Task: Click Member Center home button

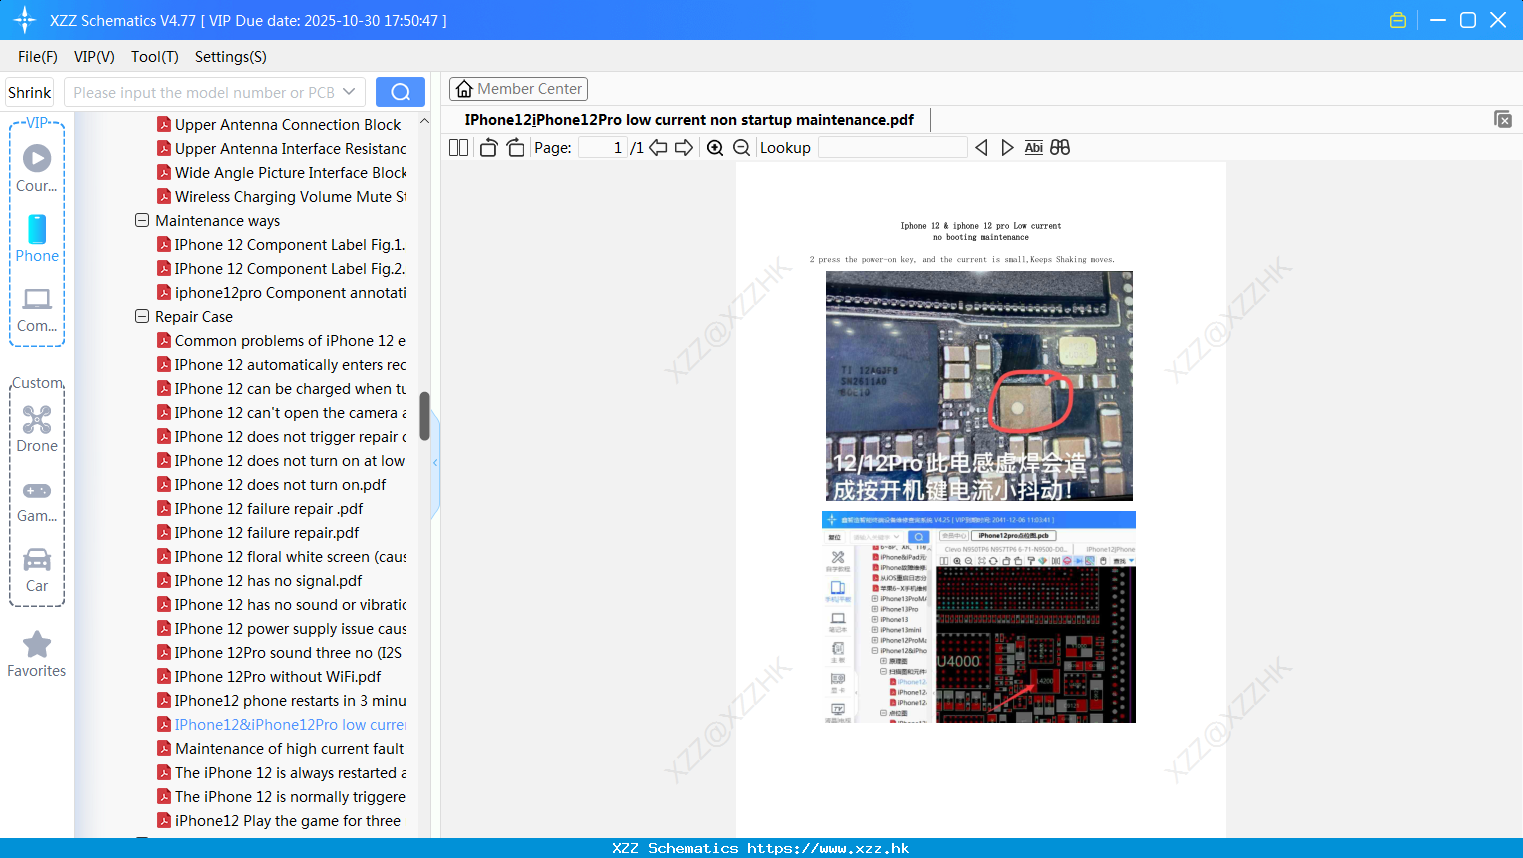Action: [518, 89]
